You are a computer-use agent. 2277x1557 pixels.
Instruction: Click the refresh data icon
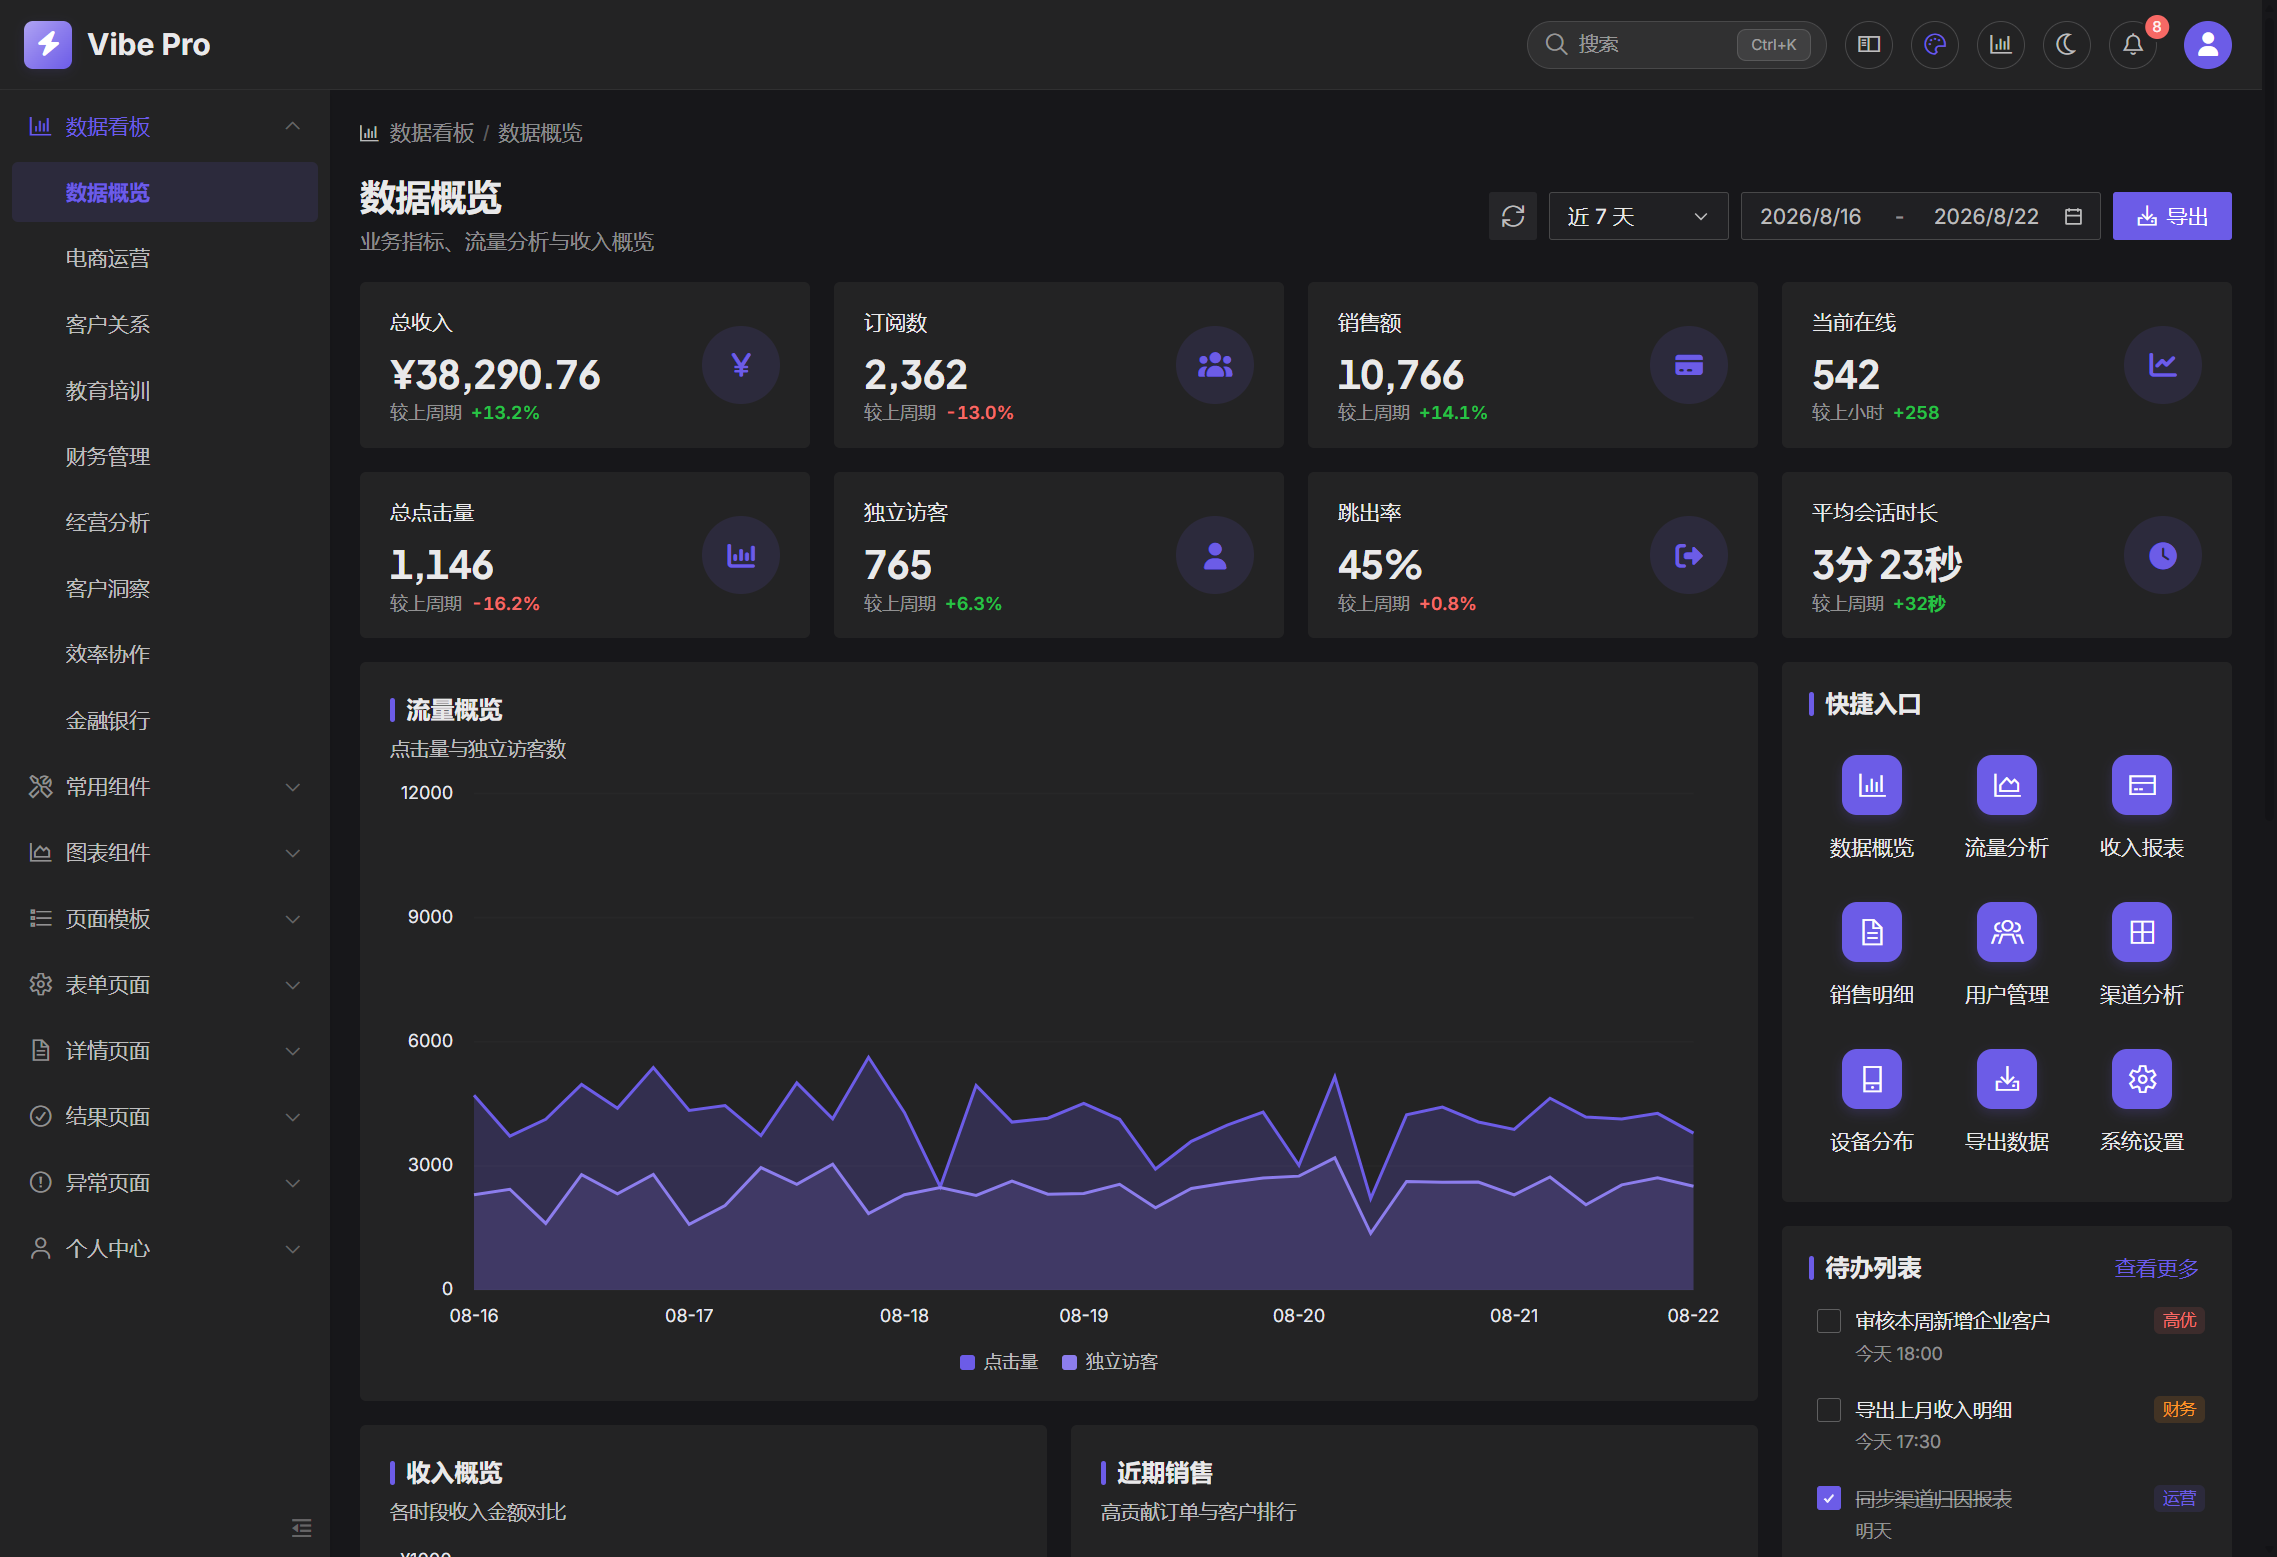pos(1512,216)
